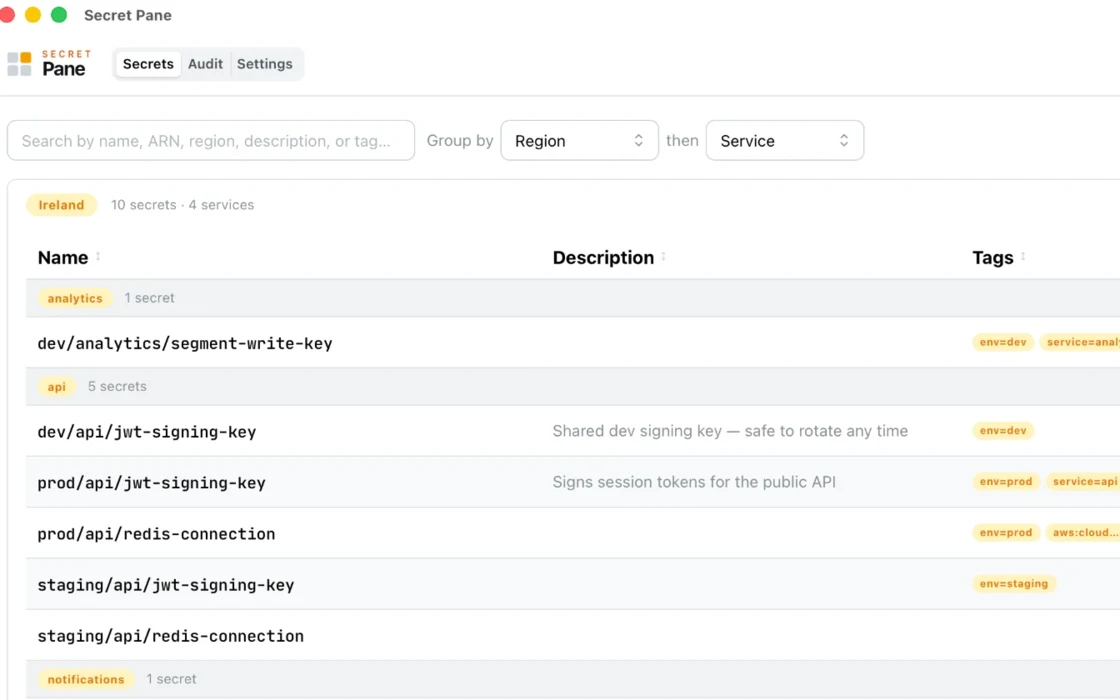1120x700 pixels.
Task: Click the Ireland region badge
Action: (61, 205)
